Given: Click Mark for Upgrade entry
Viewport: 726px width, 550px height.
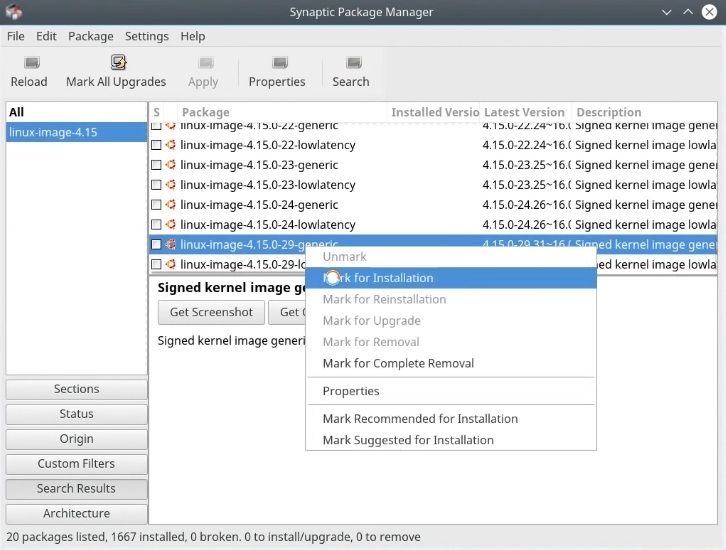Looking at the screenshot, I should pyautogui.click(x=451, y=320).
